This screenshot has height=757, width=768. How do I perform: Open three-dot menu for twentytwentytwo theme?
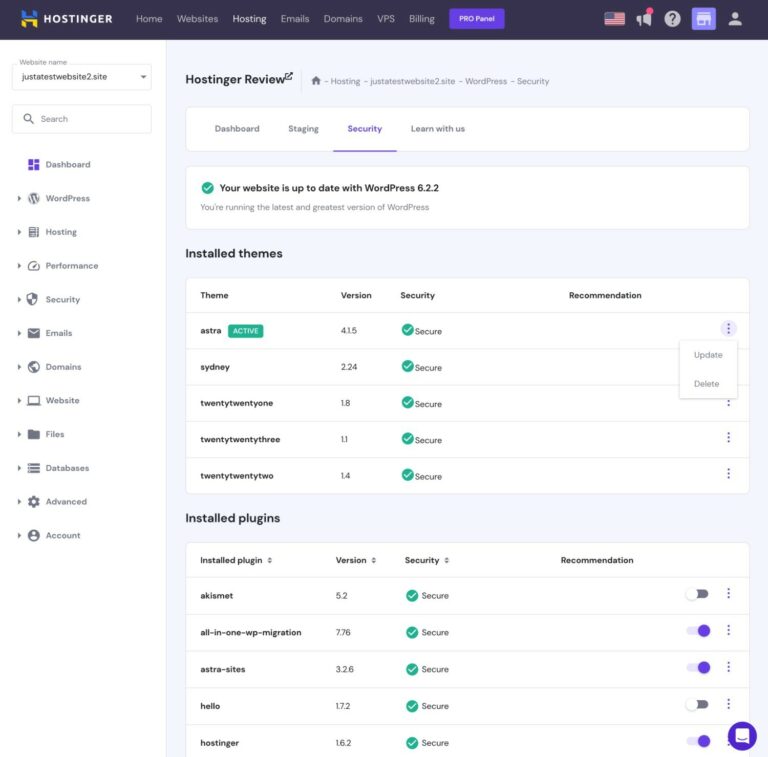728,473
